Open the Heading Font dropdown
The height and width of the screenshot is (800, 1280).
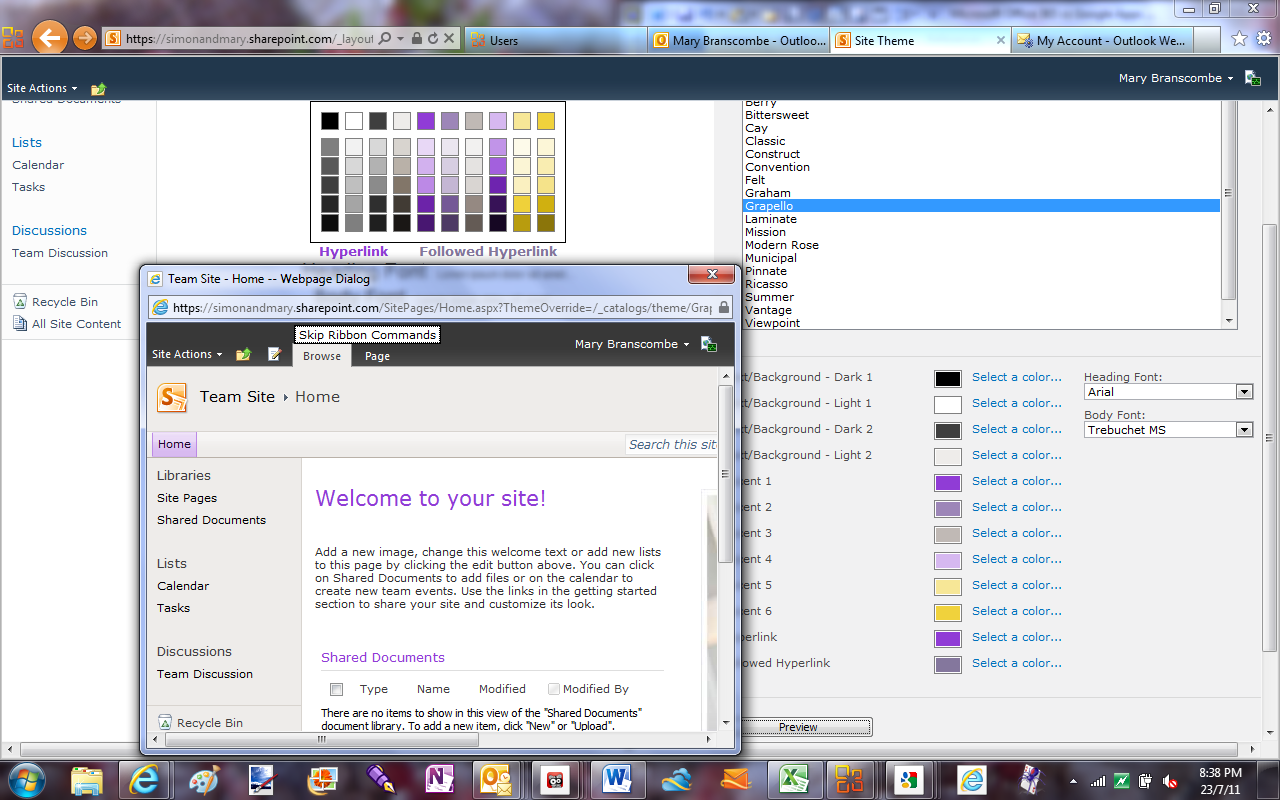coord(1244,392)
